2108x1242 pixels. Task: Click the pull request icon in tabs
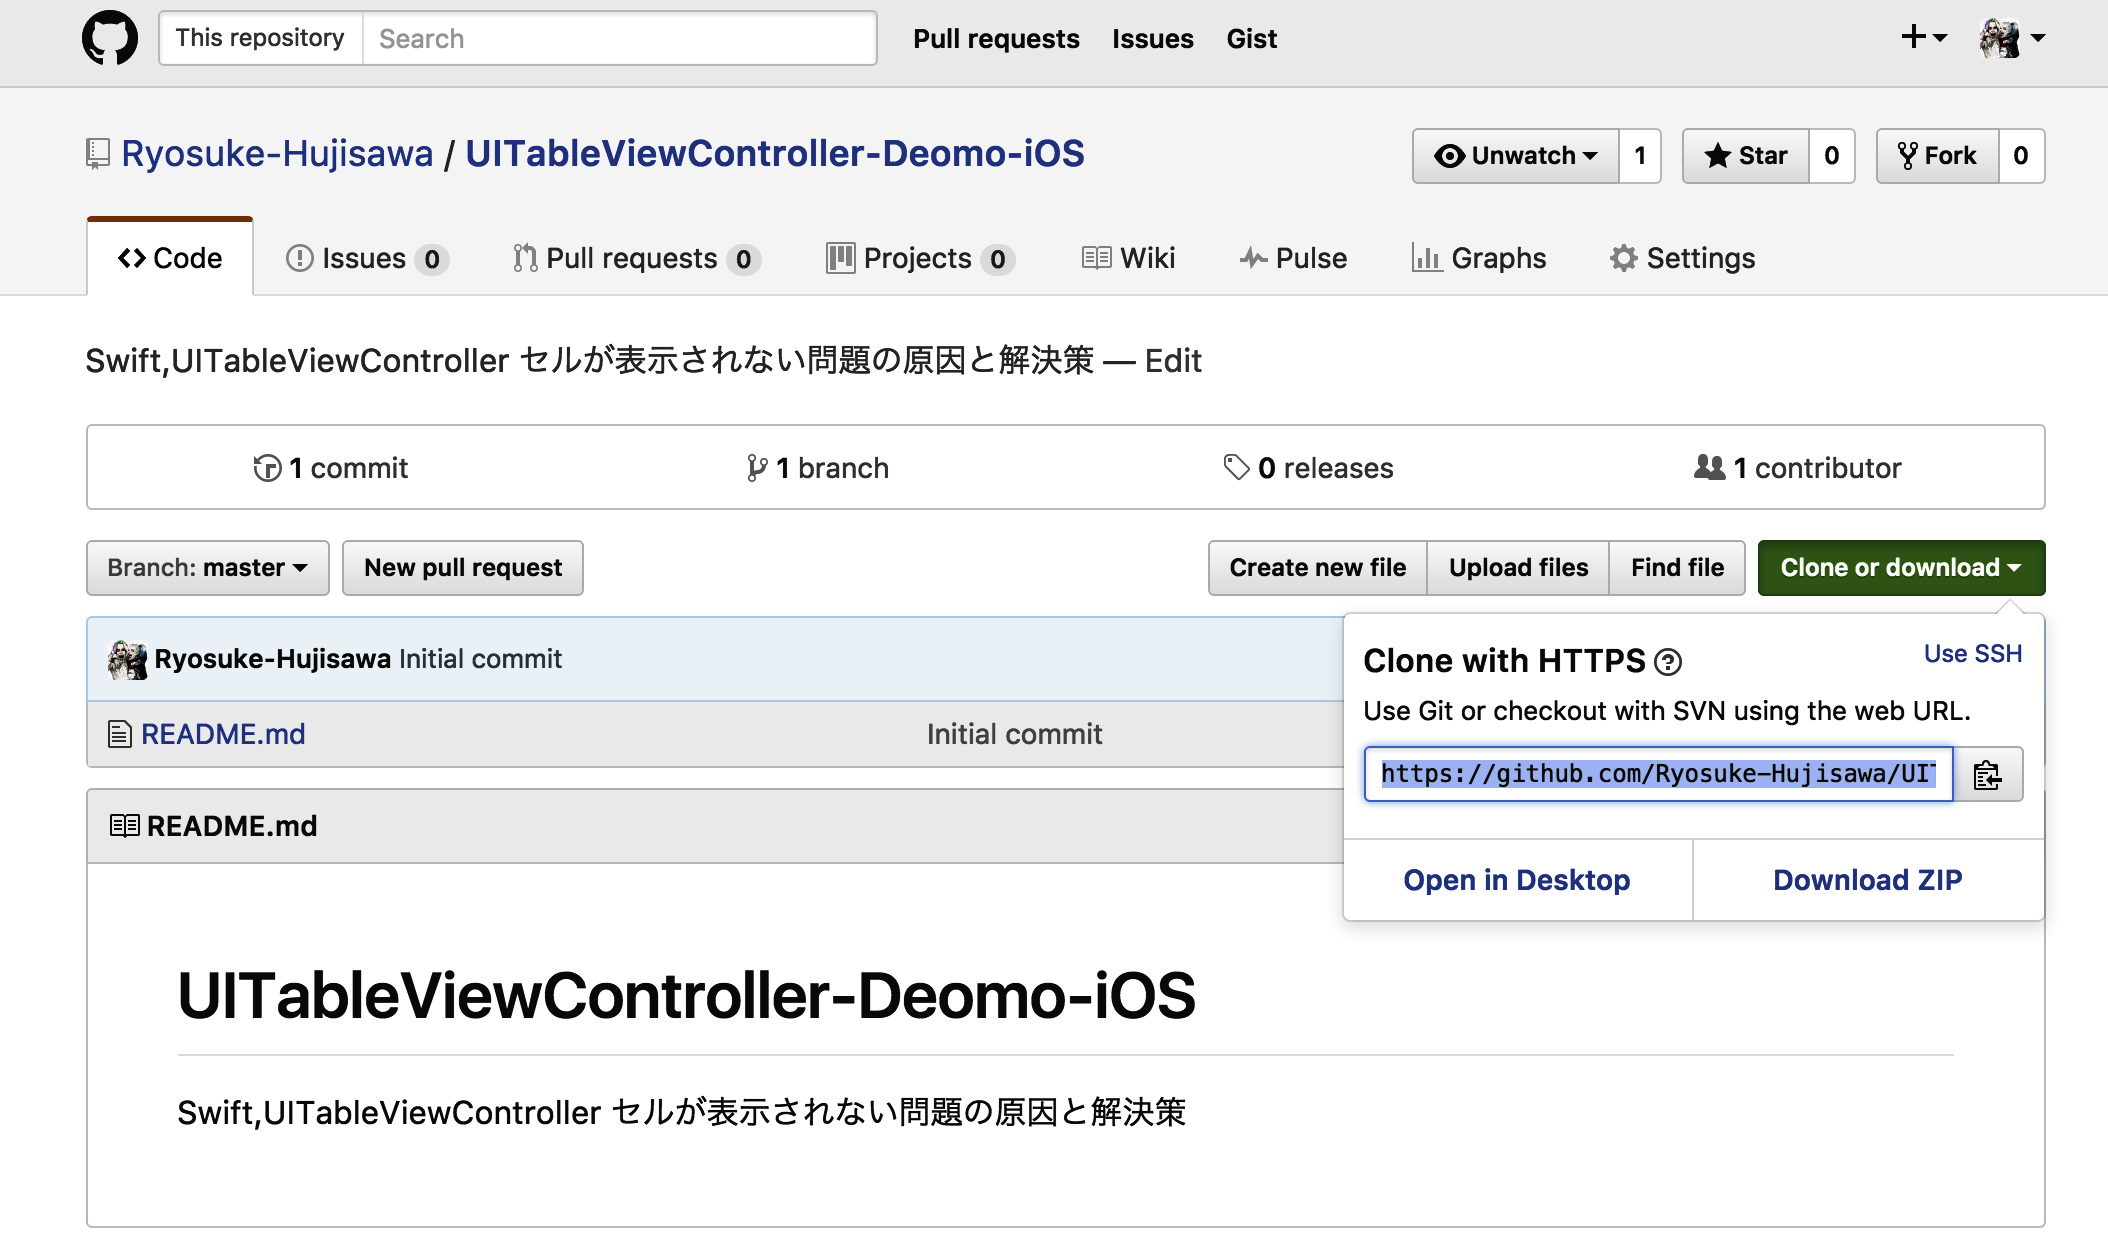click(525, 258)
